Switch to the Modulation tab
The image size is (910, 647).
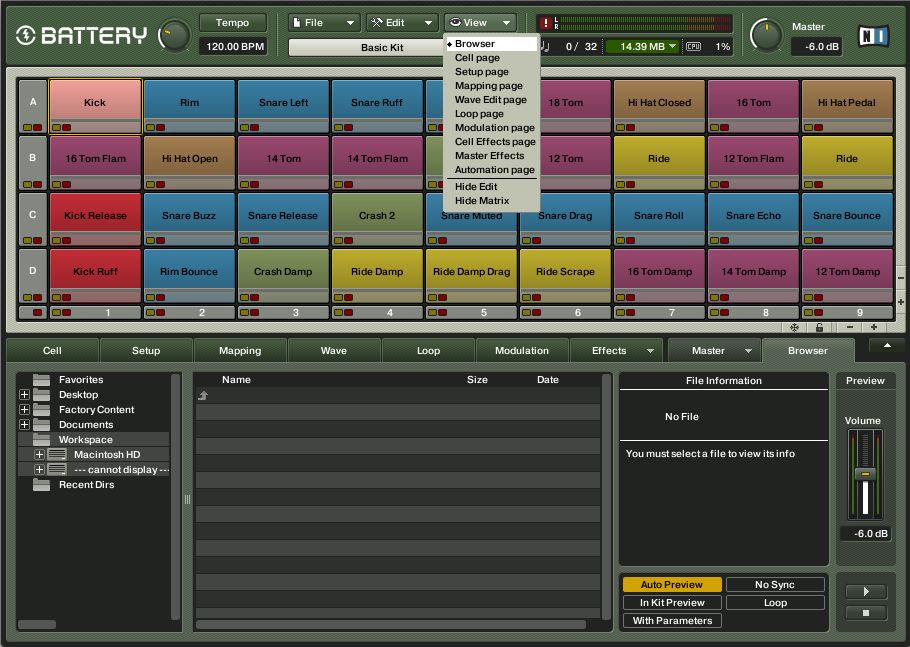(x=521, y=351)
